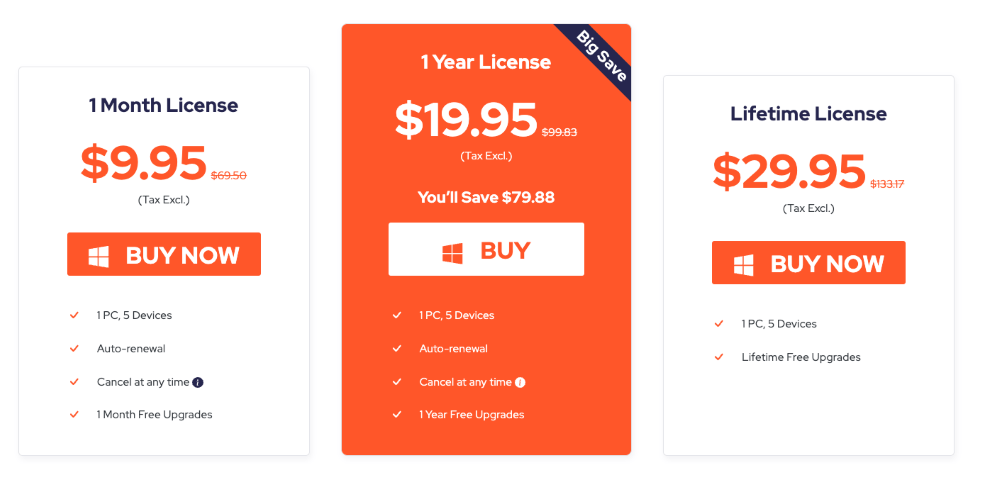
Task: Click the $19.95 price text
Action: tap(466, 120)
